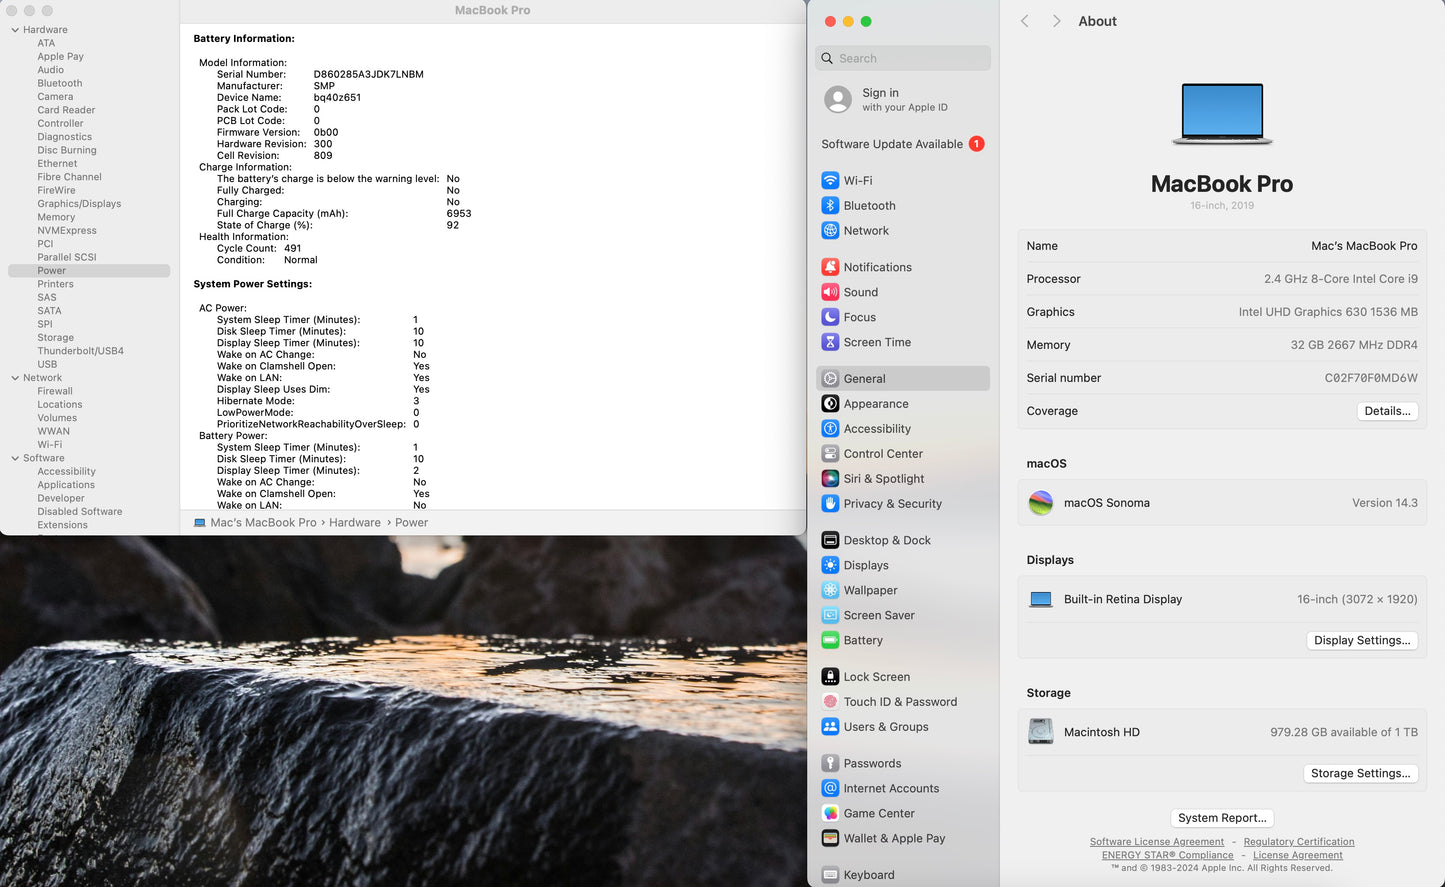
Task: Select Firewall under Network in System Report
Action: pyautogui.click(x=55, y=391)
